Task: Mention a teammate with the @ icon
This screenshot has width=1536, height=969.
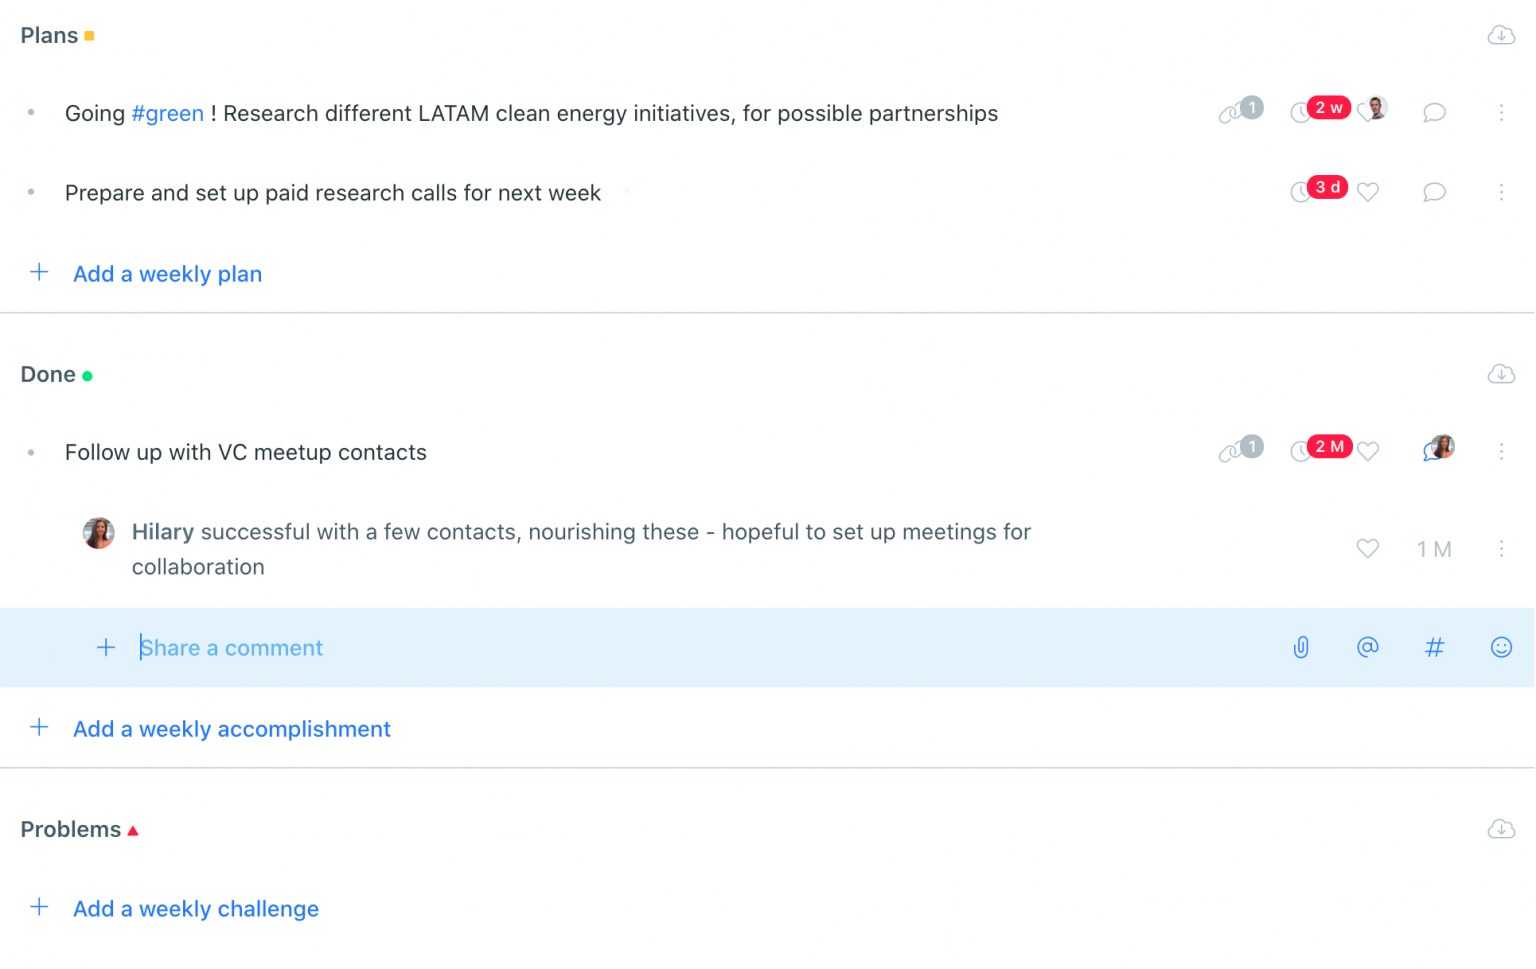Action: click(1367, 647)
